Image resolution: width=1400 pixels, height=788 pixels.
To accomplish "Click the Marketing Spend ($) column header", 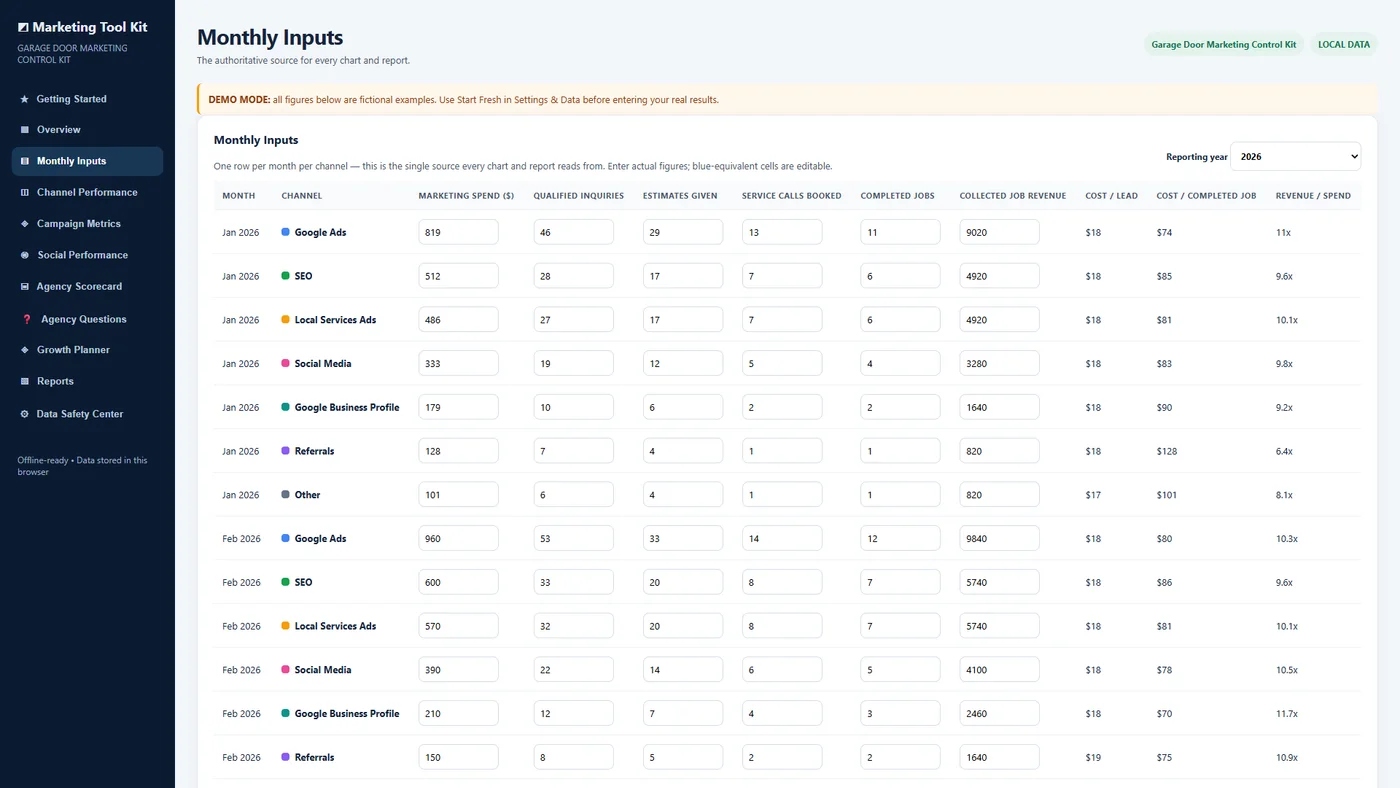I will (x=466, y=196).
